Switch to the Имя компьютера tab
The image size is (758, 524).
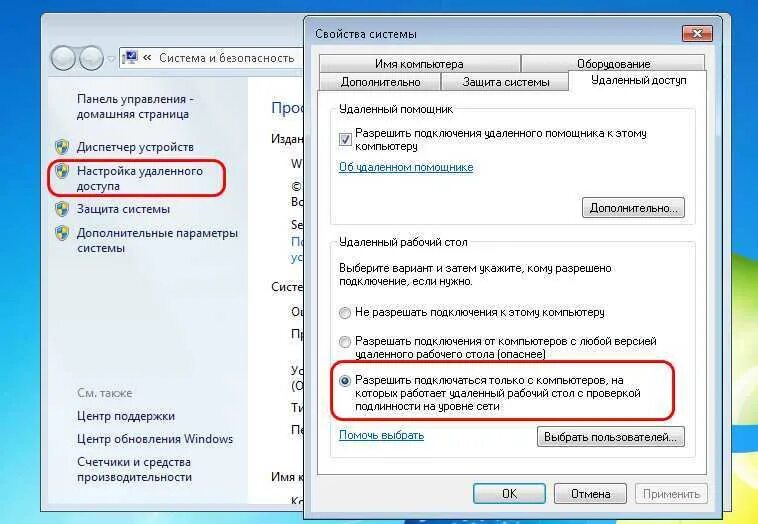coord(419,63)
